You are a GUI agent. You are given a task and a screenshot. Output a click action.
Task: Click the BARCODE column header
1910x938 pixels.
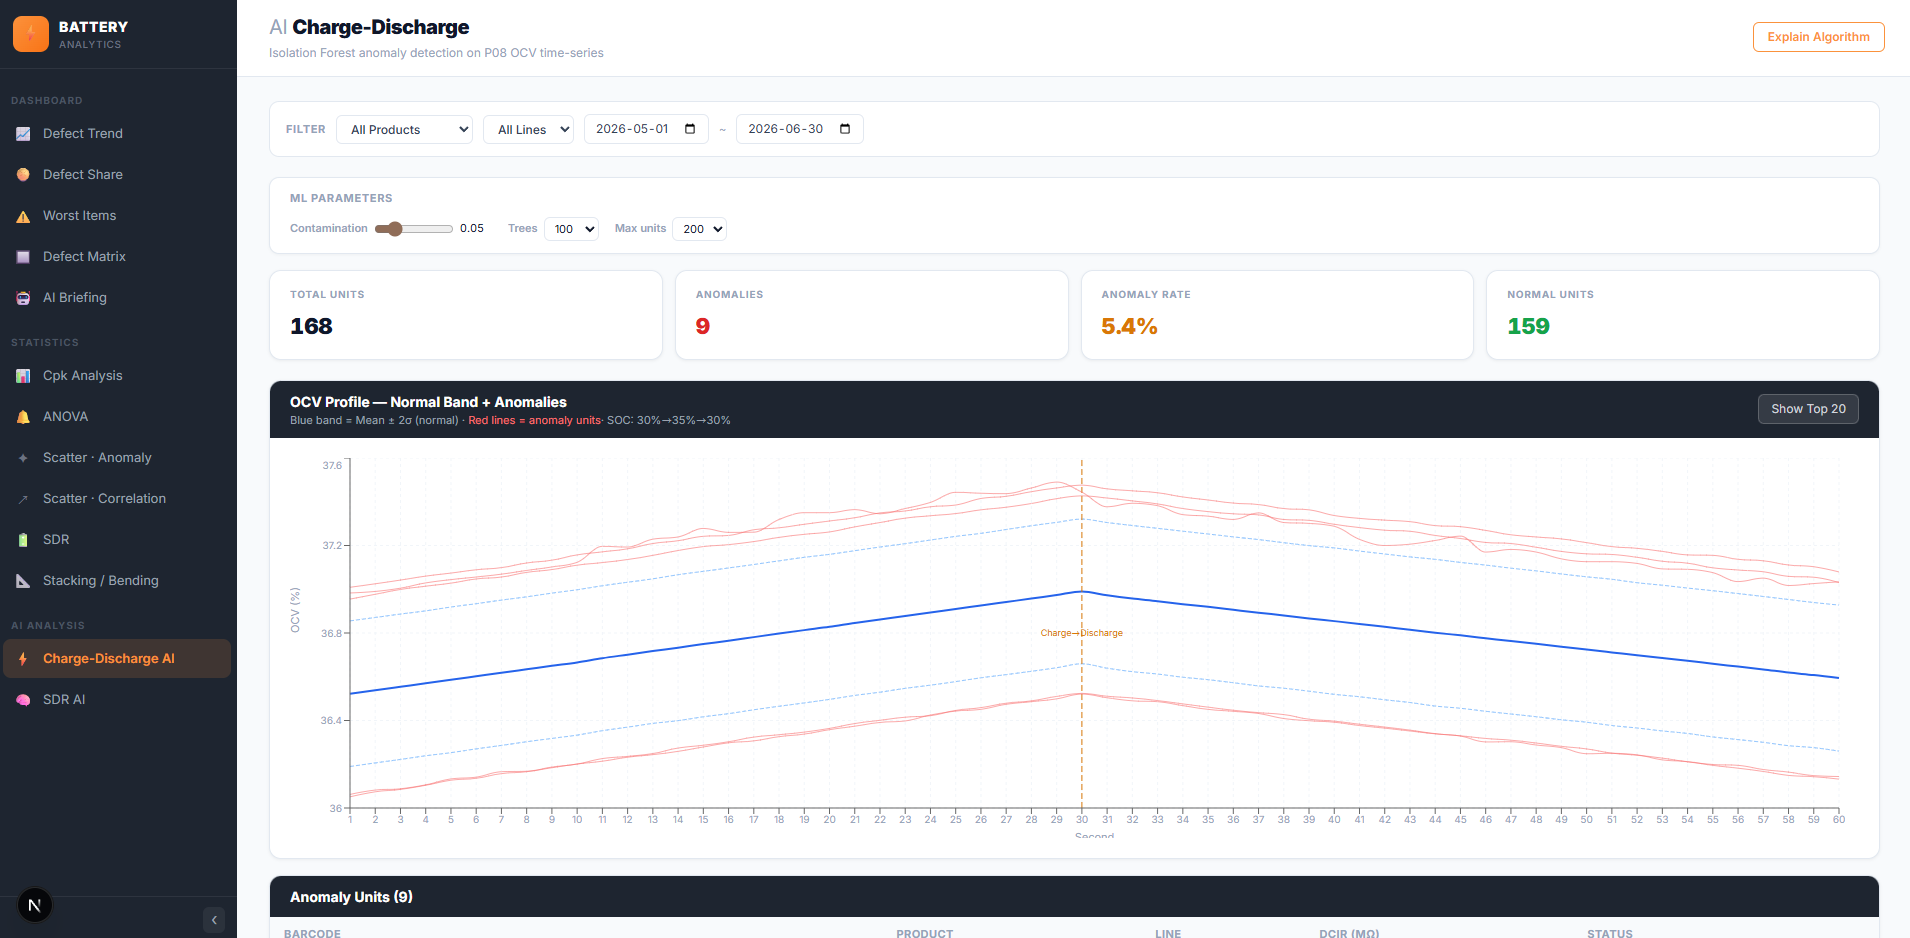point(312,934)
